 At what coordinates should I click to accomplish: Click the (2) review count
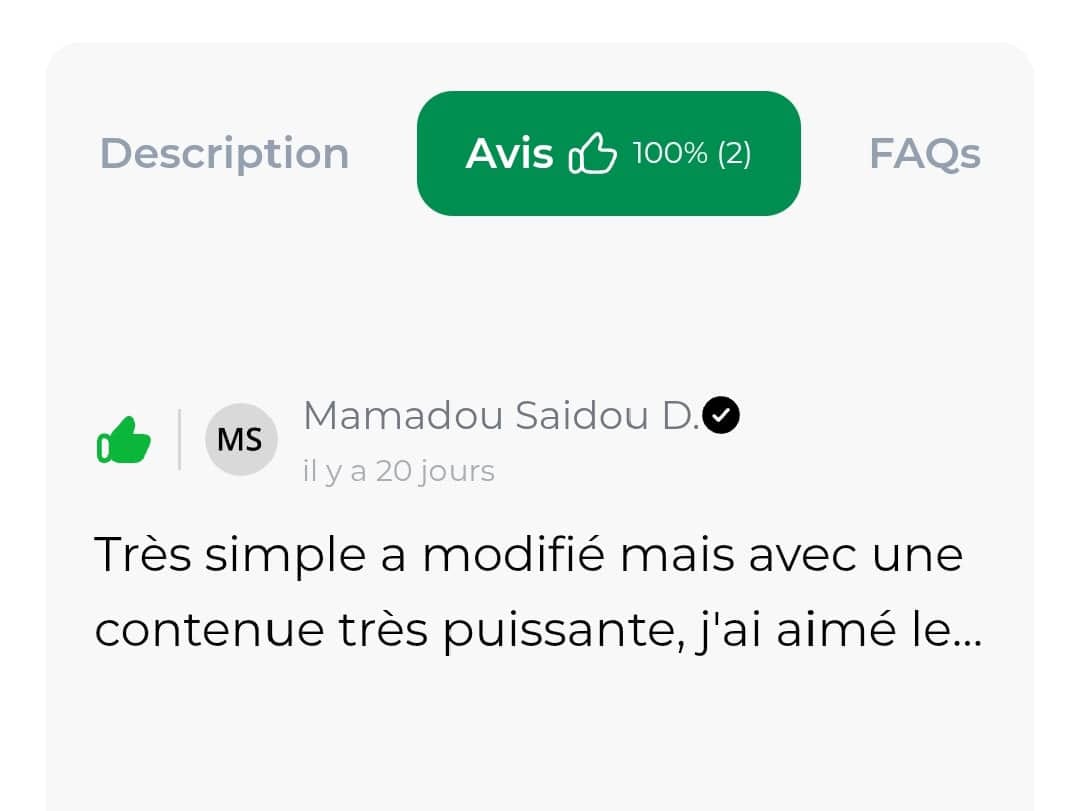(734, 154)
